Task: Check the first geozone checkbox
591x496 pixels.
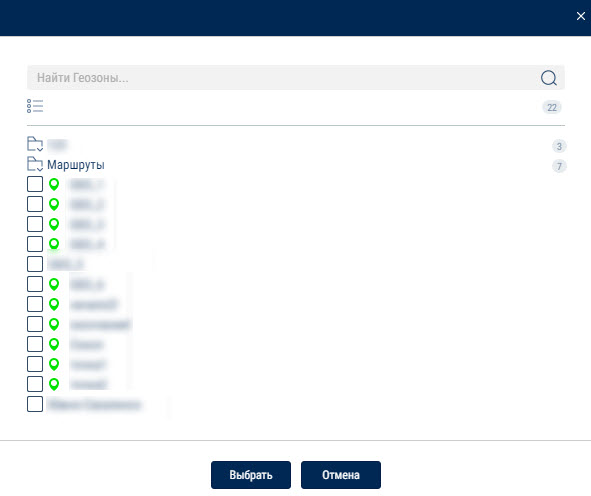Action: coord(35,184)
